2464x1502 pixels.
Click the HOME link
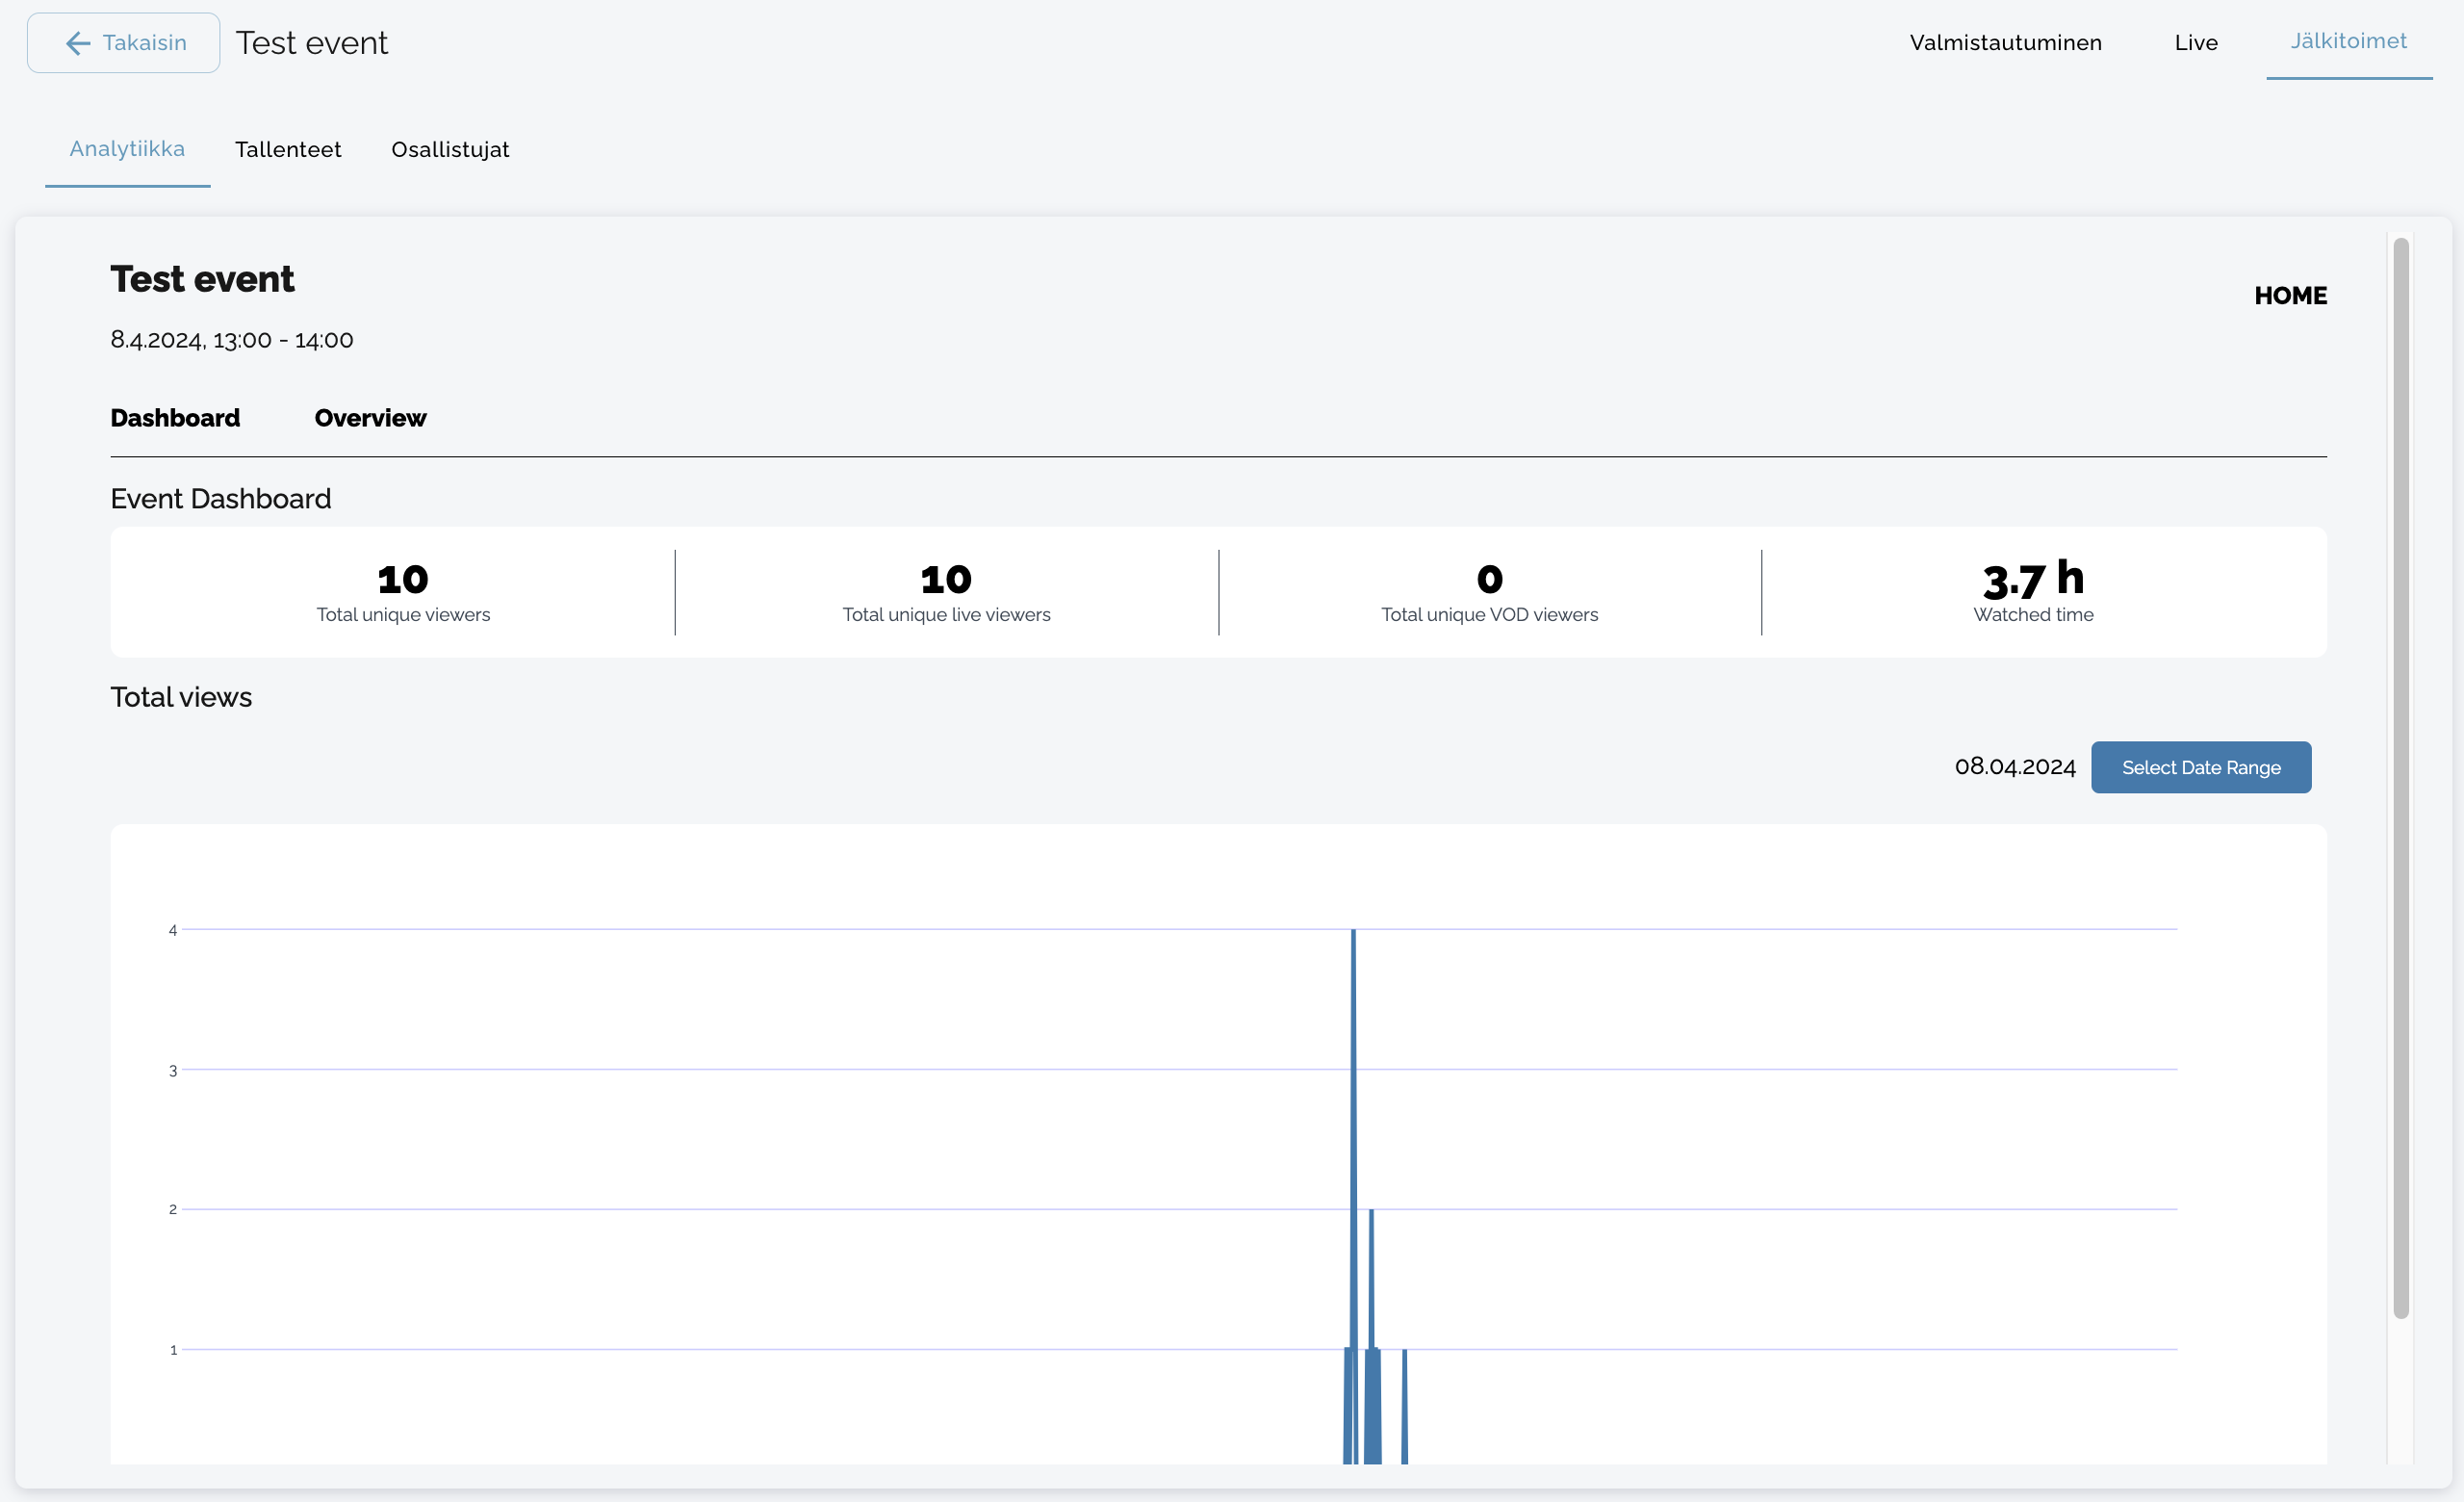click(2290, 296)
